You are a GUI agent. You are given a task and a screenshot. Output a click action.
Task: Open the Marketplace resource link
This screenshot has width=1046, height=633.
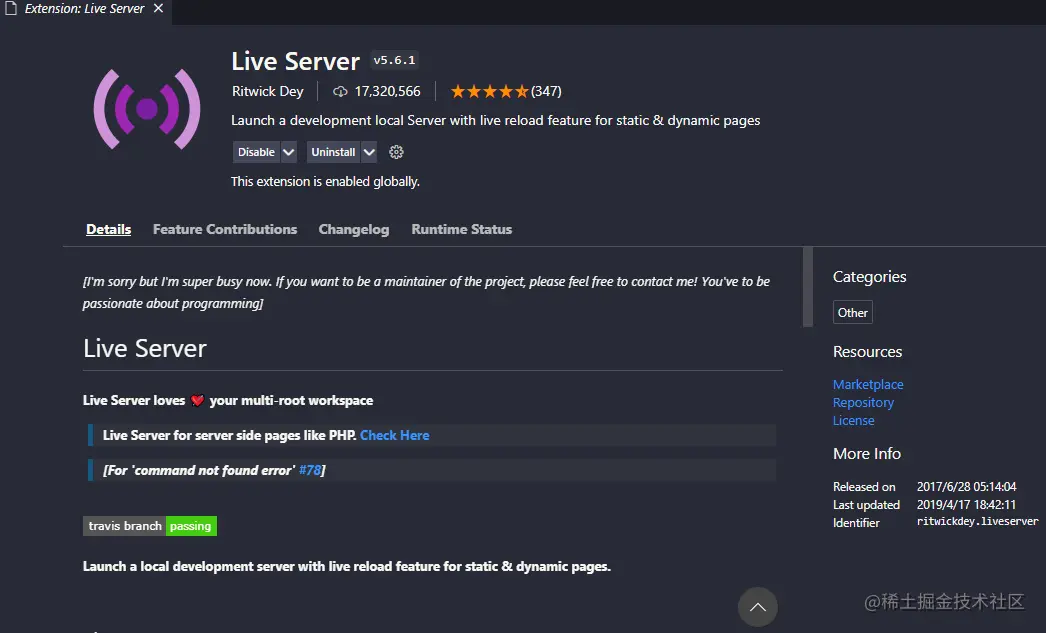point(868,384)
